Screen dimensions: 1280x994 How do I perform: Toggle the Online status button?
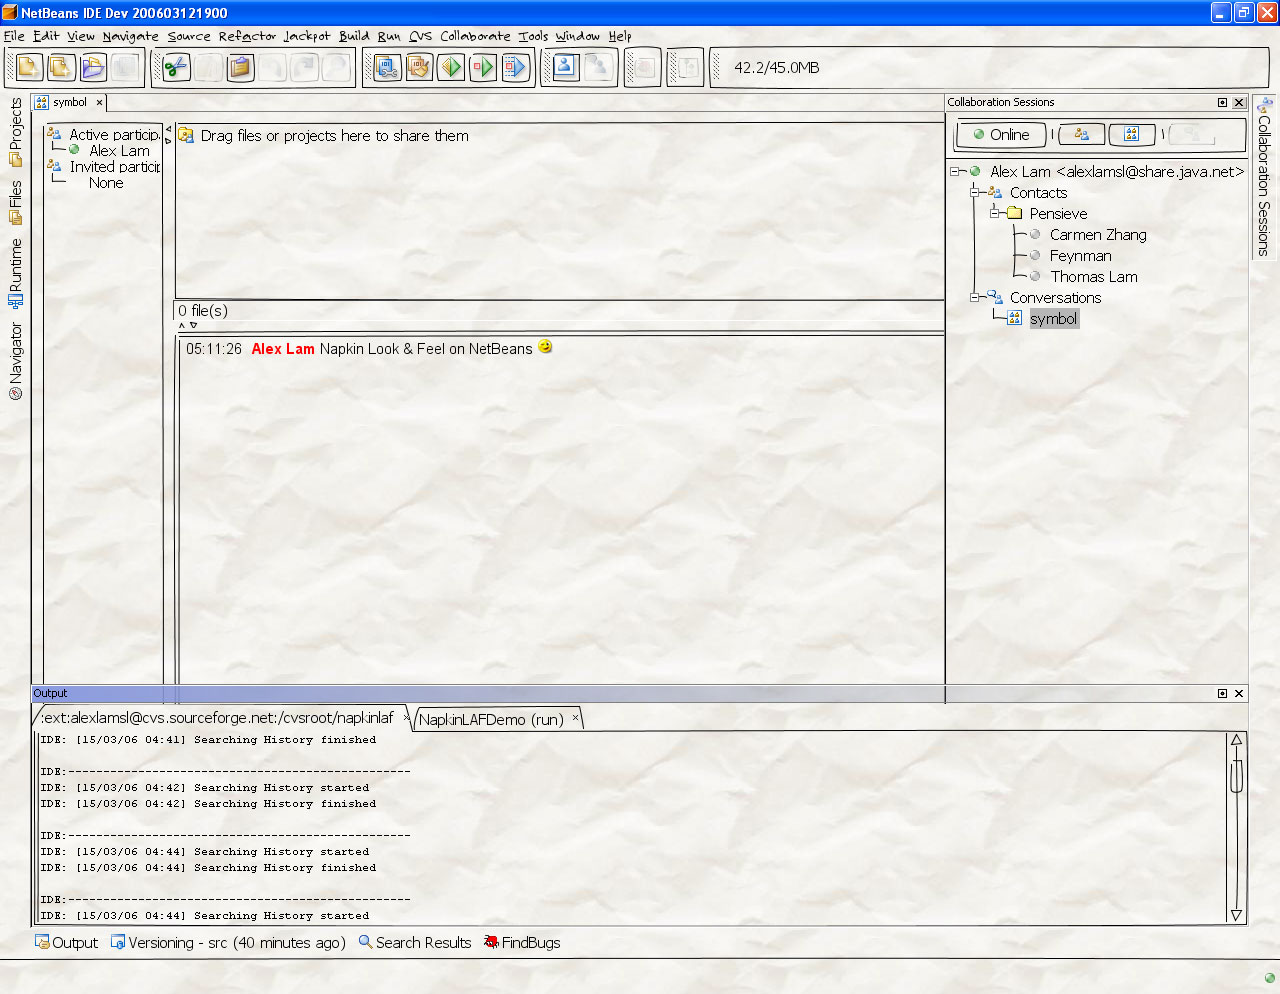point(1000,135)
